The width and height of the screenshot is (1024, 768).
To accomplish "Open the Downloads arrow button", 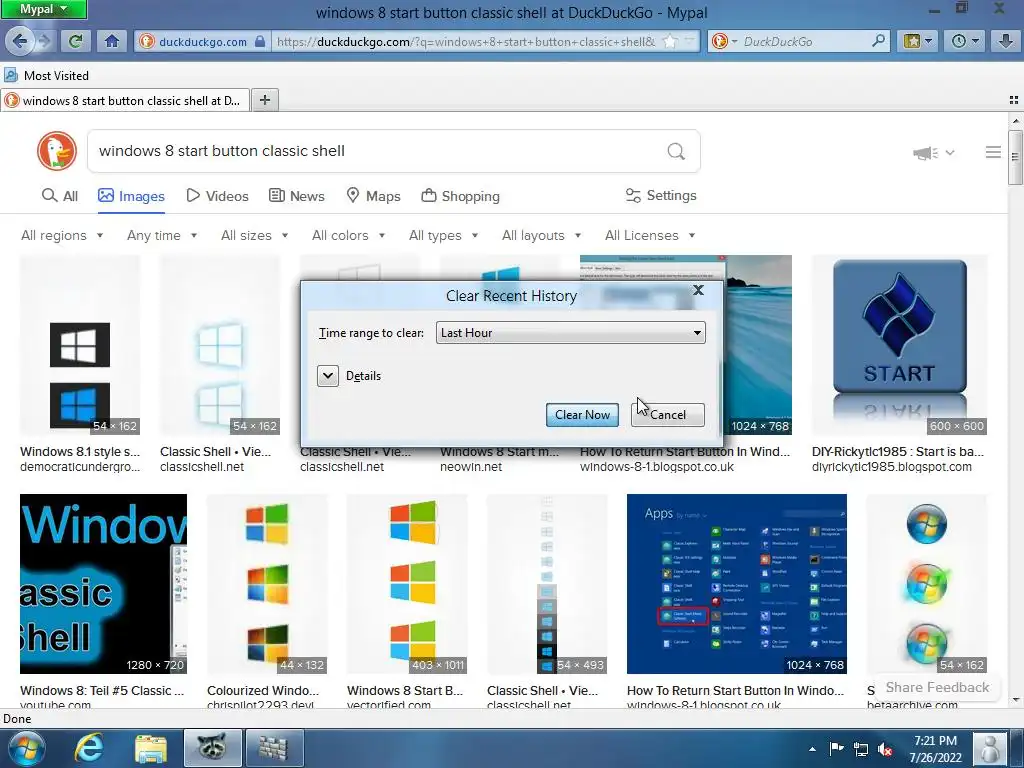I will click(1006, 41).
